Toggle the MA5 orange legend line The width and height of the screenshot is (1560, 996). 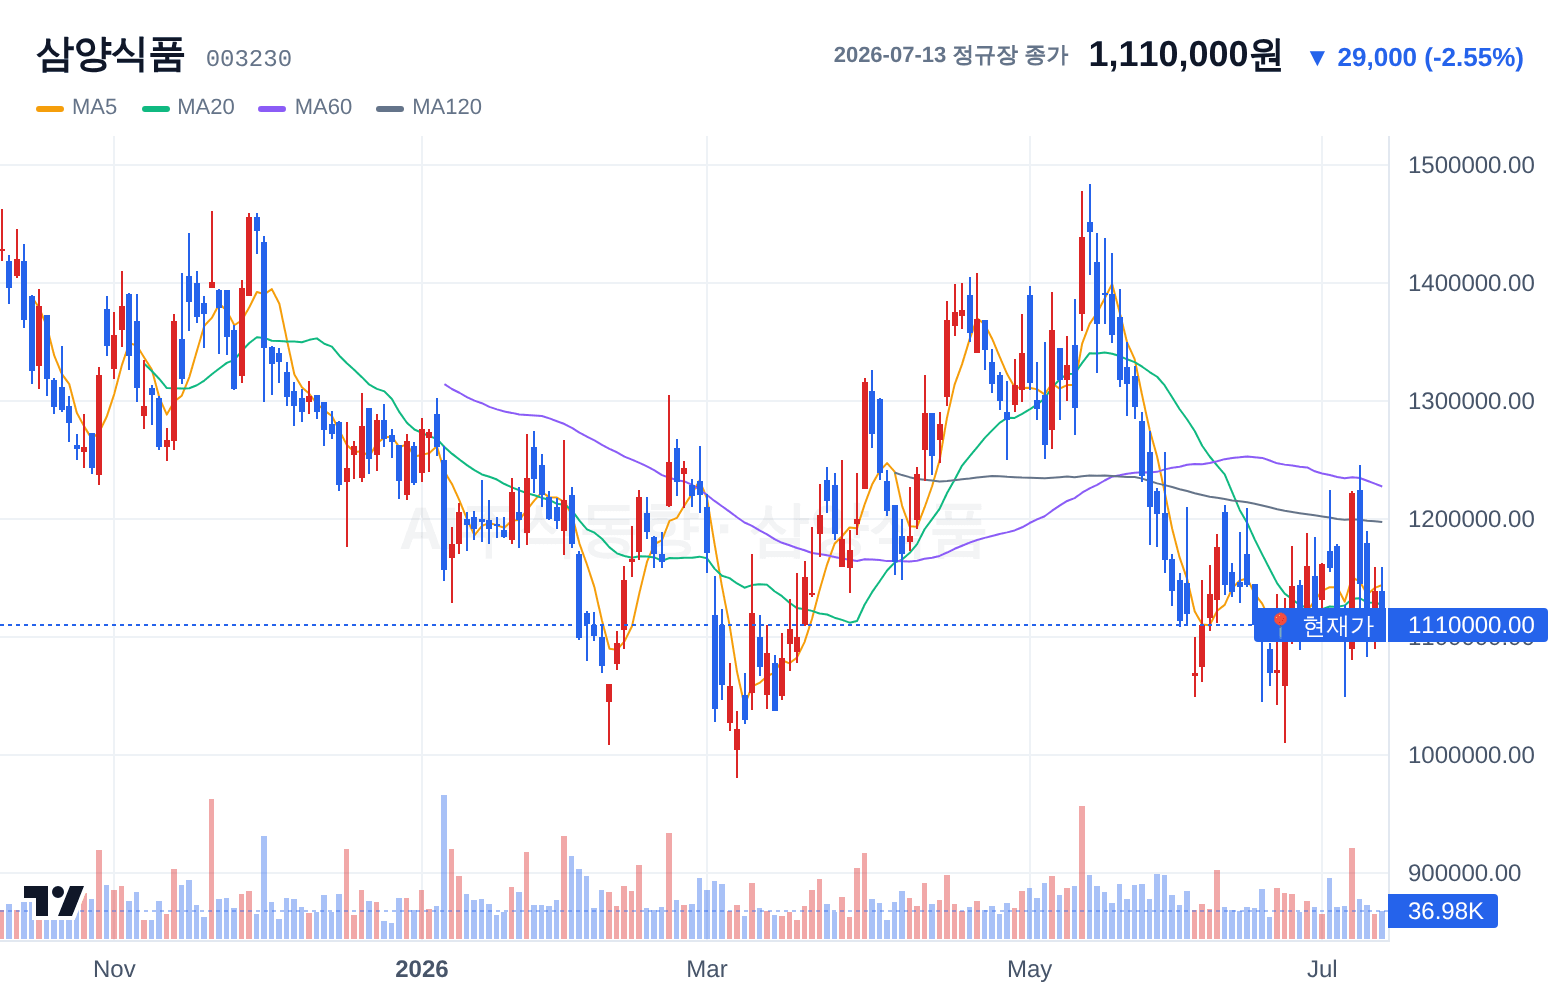[50, 108]
